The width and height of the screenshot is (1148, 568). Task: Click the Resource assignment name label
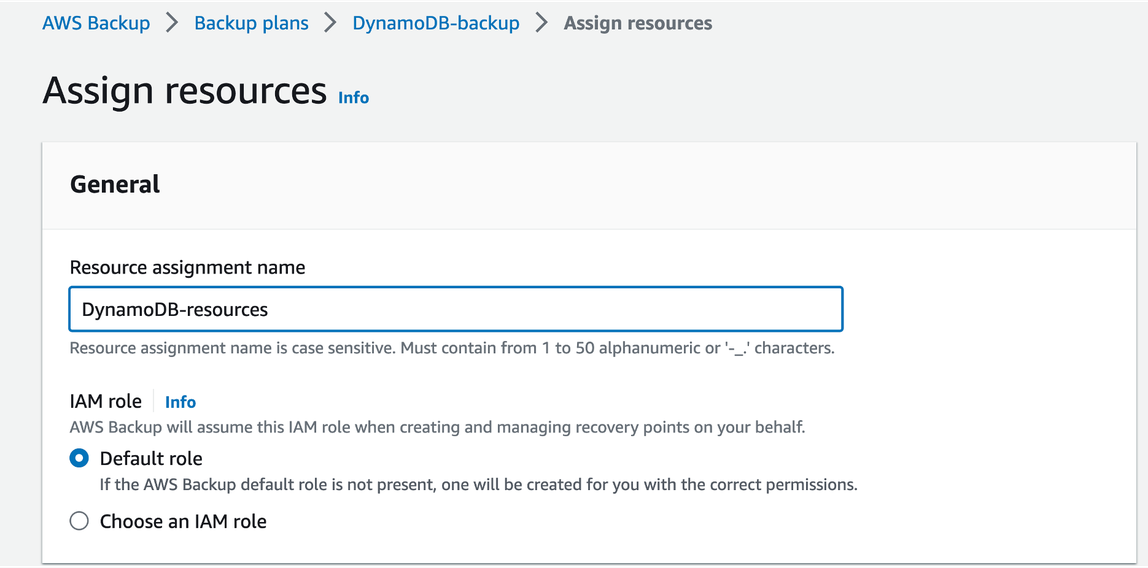187,268
